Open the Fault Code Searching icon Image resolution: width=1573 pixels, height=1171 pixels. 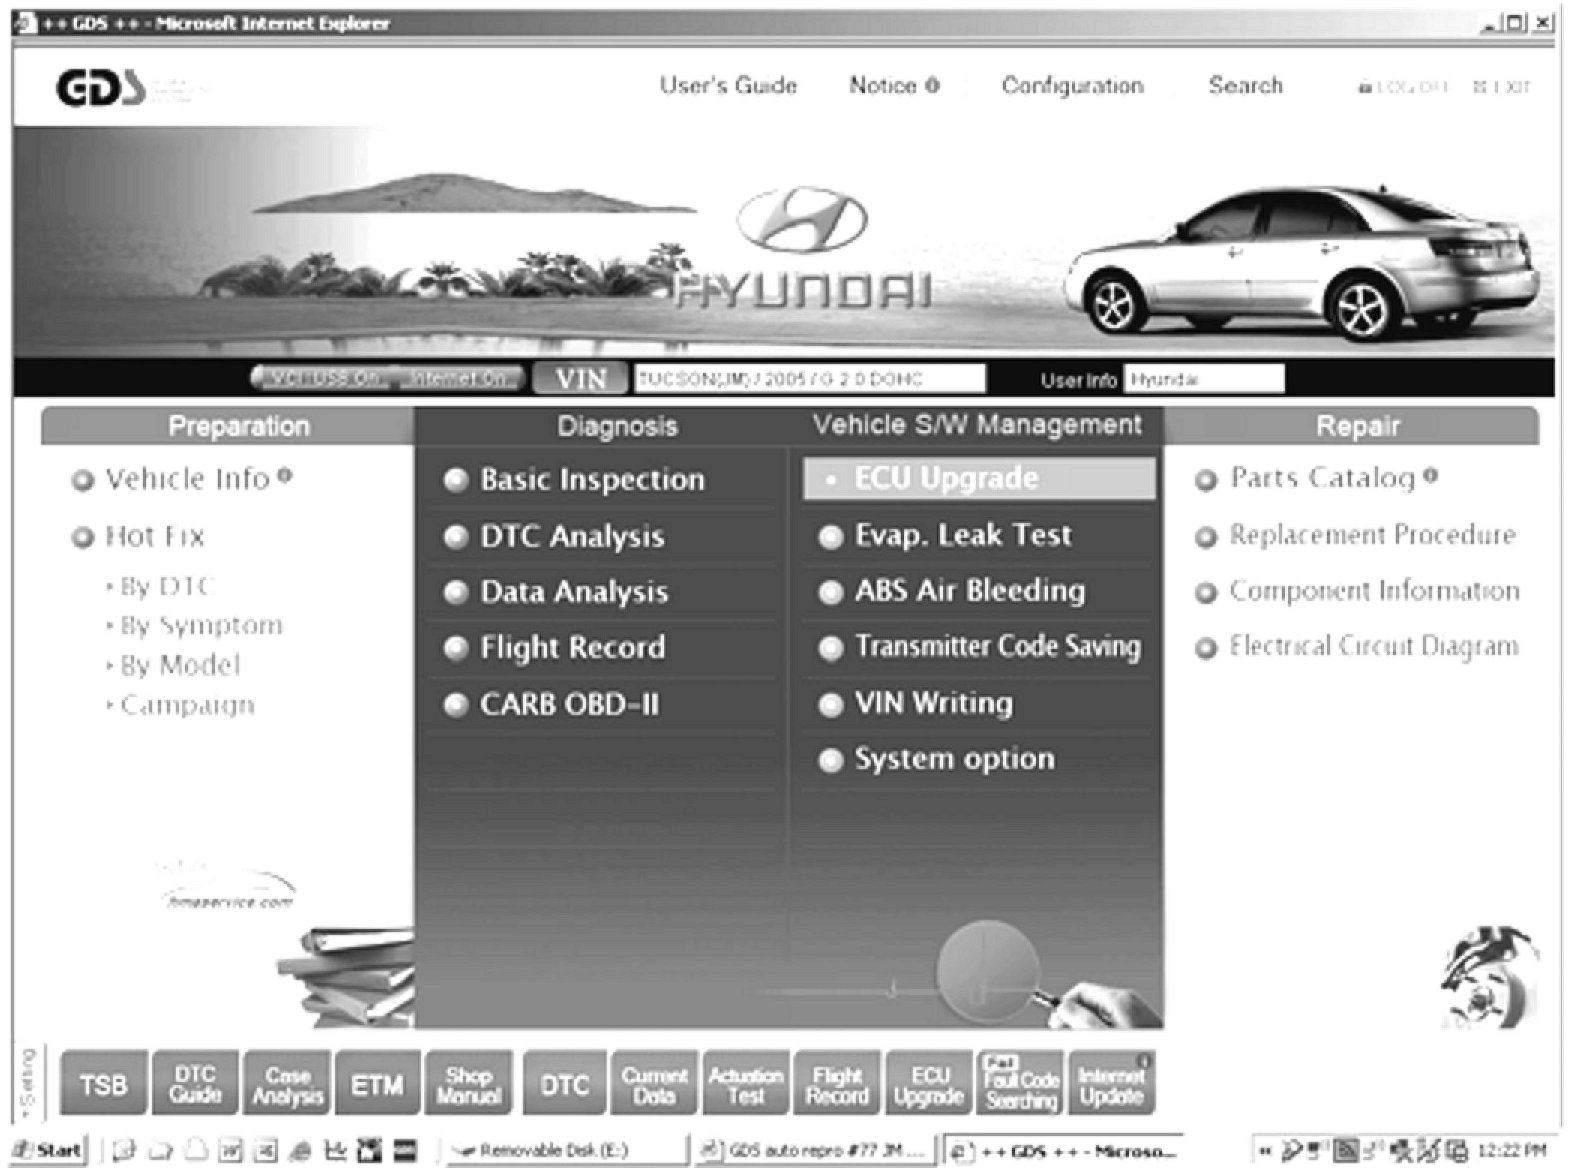pyautogui.click(x=1021, y=1084)
